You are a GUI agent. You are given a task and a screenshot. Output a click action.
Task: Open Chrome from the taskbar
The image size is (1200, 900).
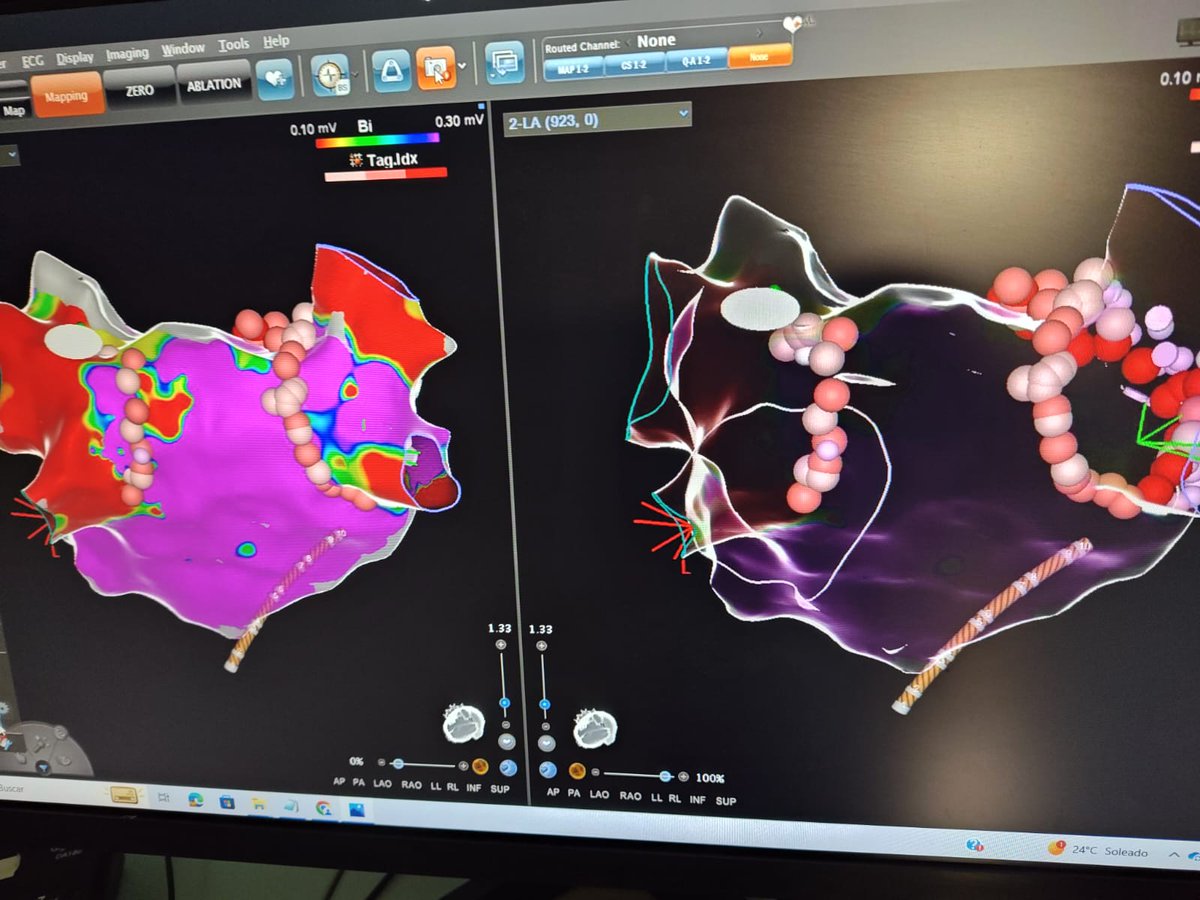click(x=324, y=808)
